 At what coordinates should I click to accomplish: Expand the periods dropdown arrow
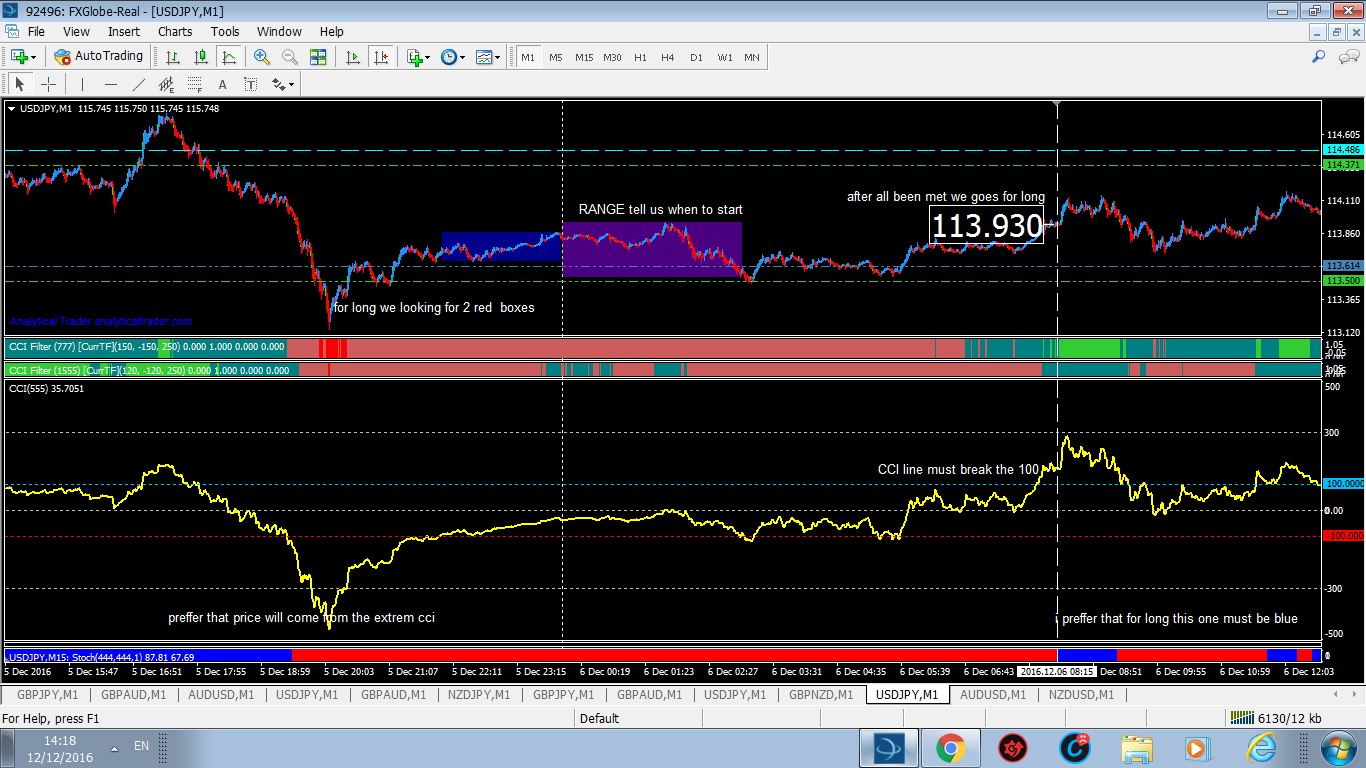point(462,58)
